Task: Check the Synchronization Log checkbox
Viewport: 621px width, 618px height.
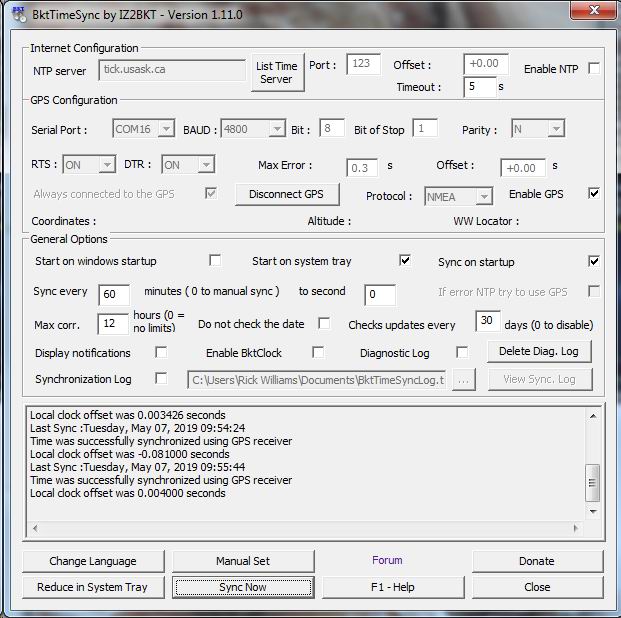Action: pos(161,378)
